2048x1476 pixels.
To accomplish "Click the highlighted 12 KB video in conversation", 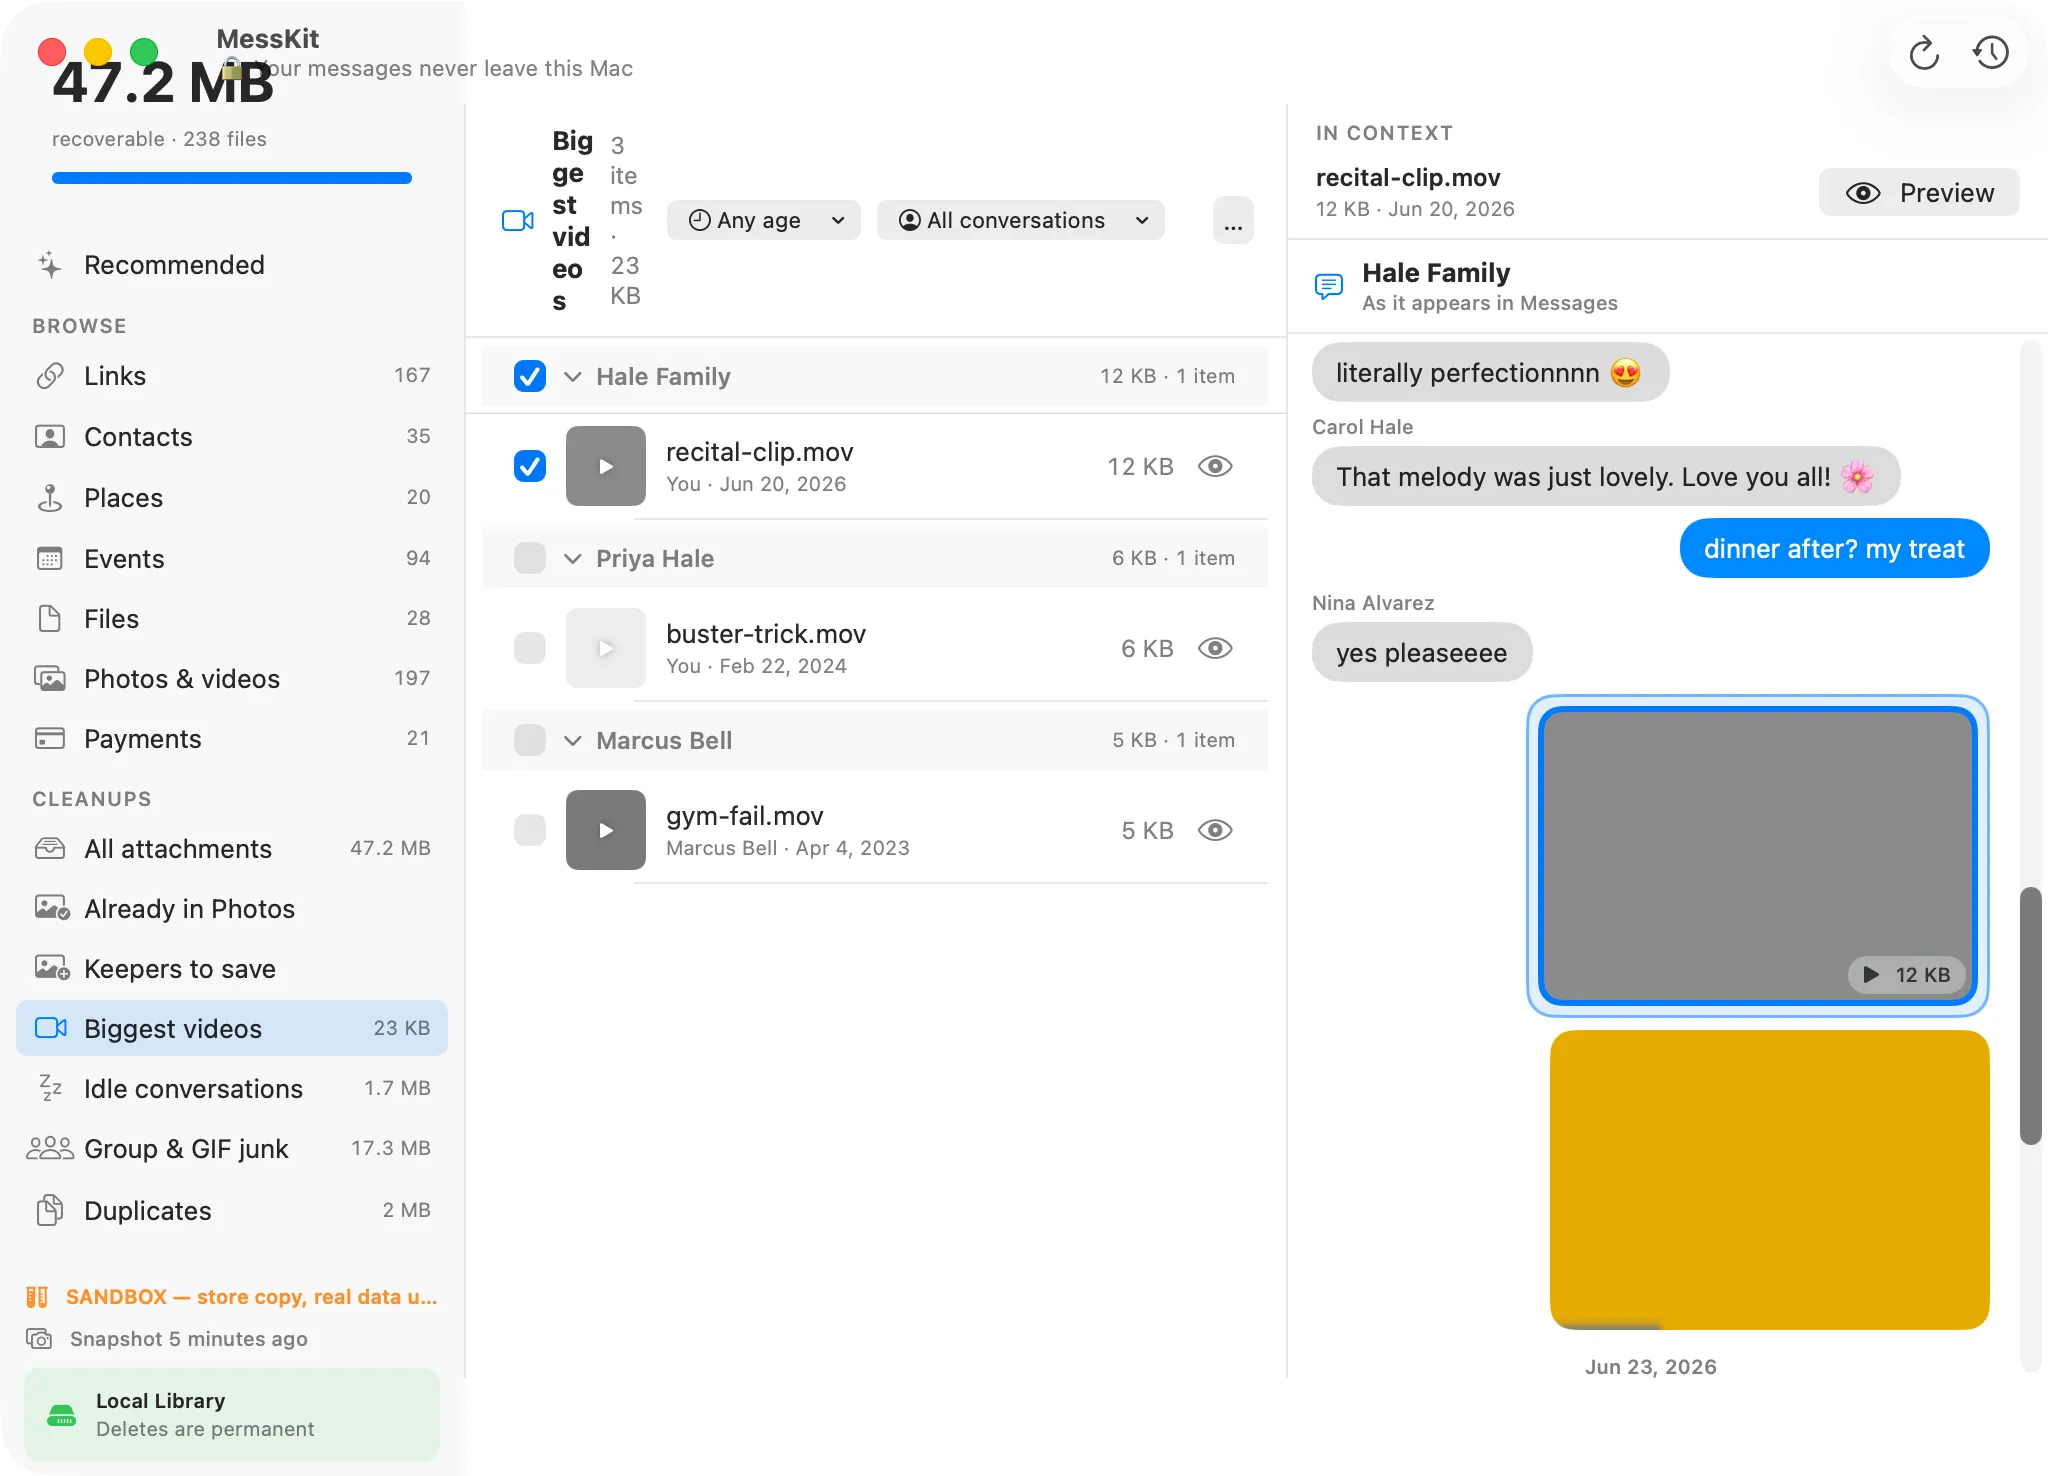I will [x=1758, y=856].
